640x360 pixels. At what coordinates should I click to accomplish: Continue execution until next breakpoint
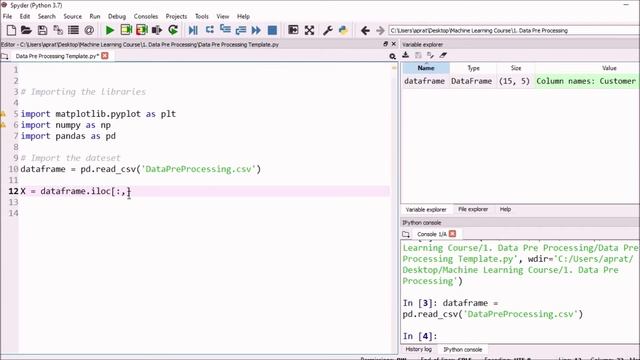(x=256, y=30)
